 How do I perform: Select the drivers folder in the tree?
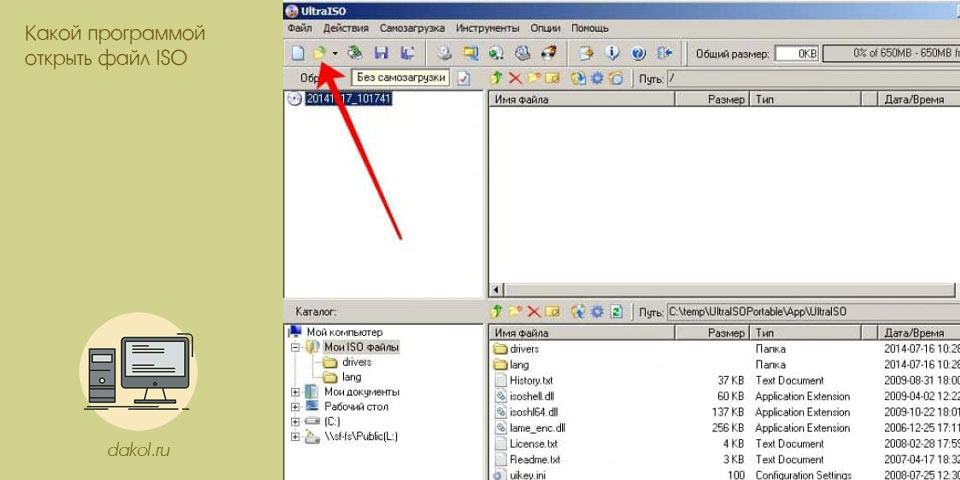[x=357, y=362]
